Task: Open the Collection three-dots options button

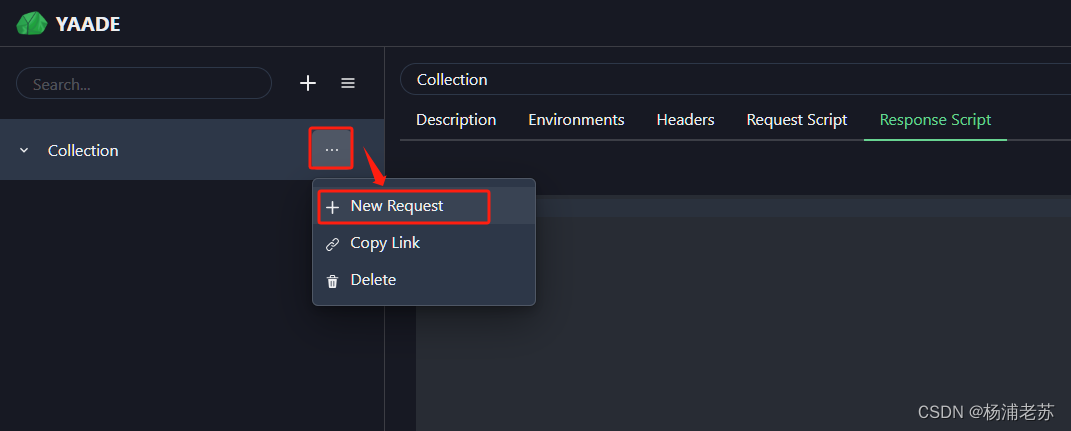Action: 332,149
